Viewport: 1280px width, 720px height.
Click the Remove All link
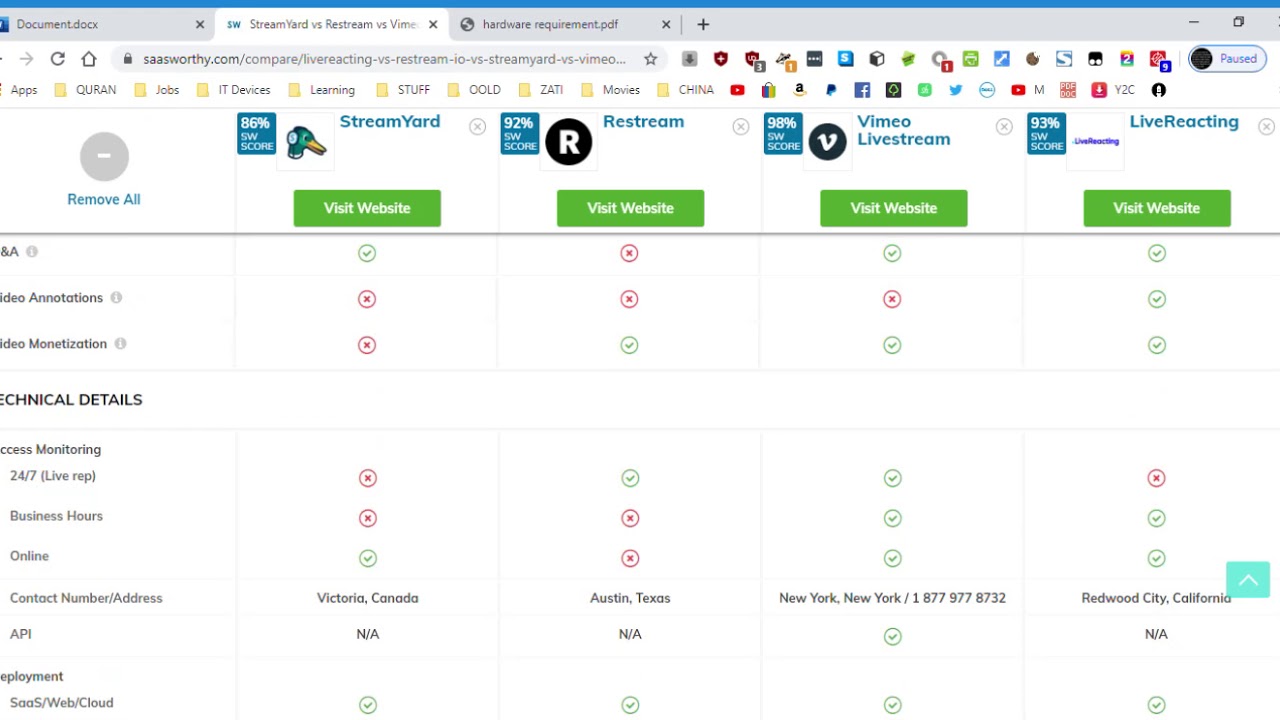click(x=104, y=199)
